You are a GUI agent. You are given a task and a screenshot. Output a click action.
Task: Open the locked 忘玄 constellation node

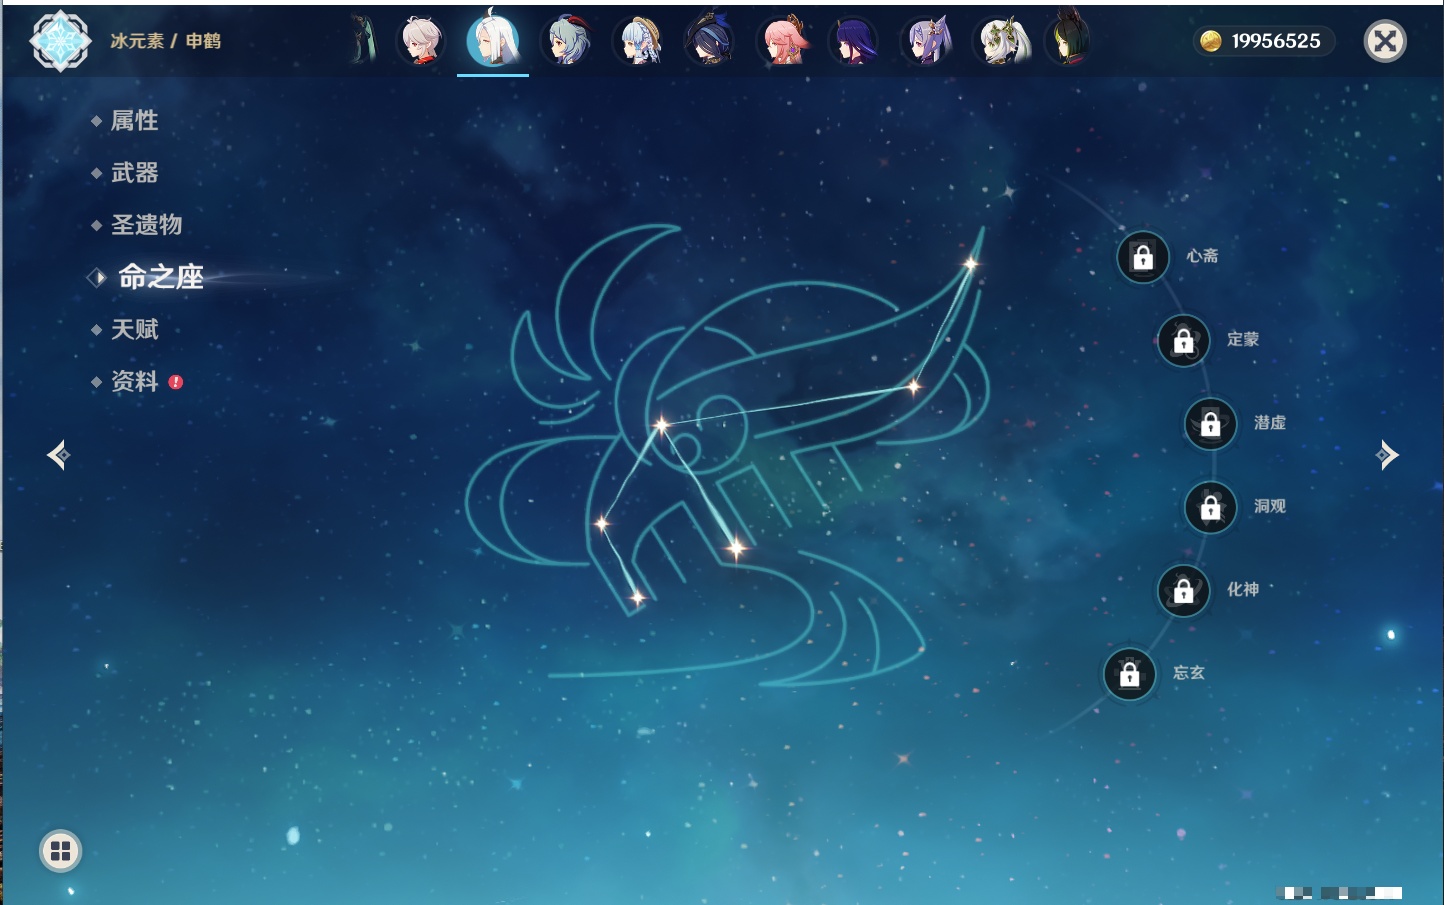pos(1130,675)
